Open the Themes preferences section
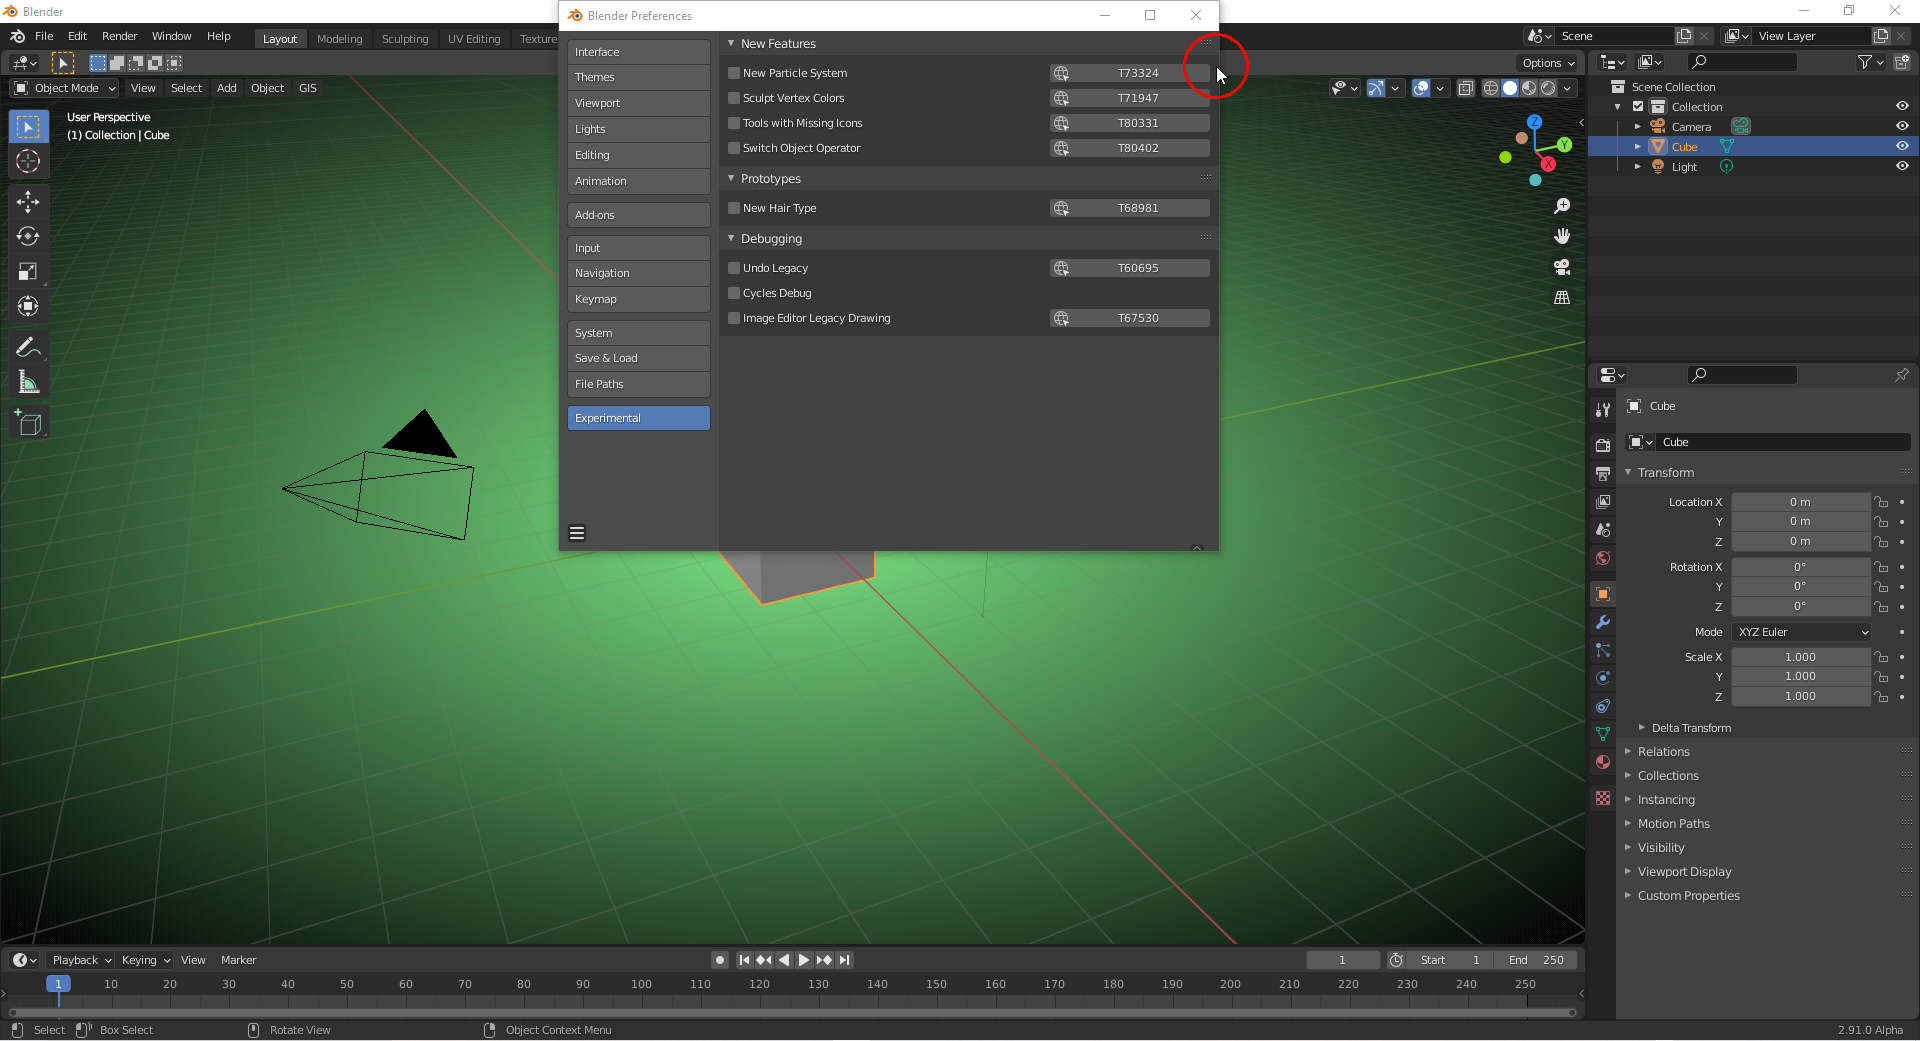Image resolution: width=1920 pixels, height=1041 pixels. pyautogui.click(x=639, y=77)
